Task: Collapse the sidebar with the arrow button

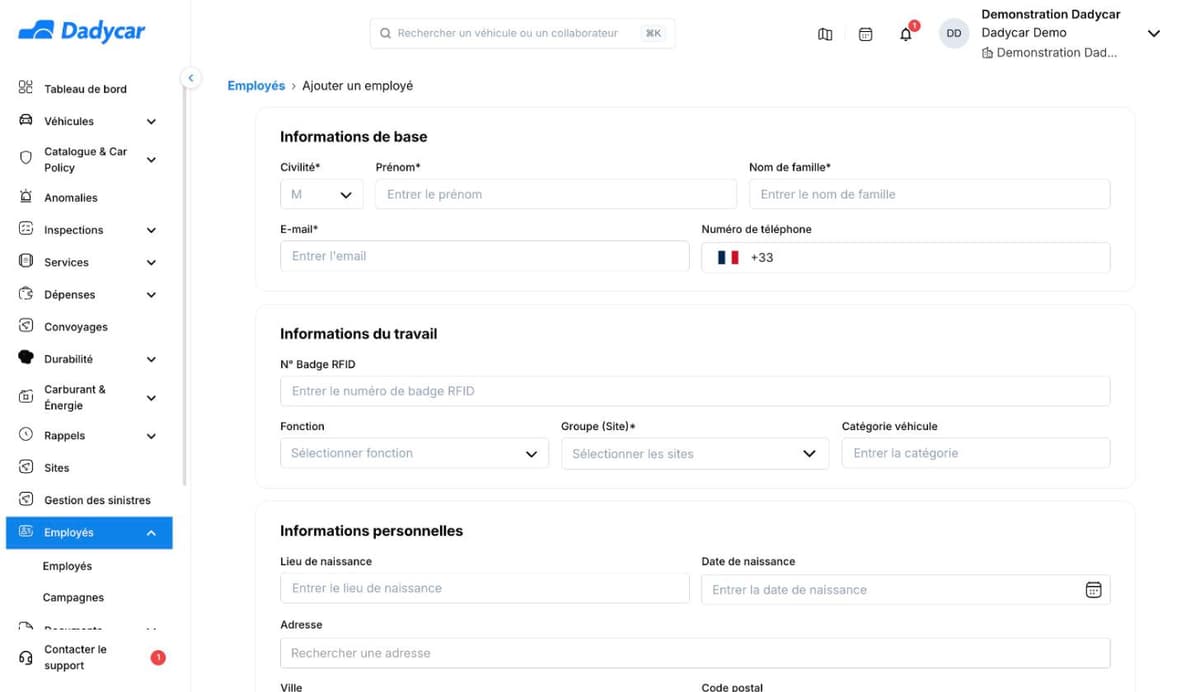Action: (190, 78)
